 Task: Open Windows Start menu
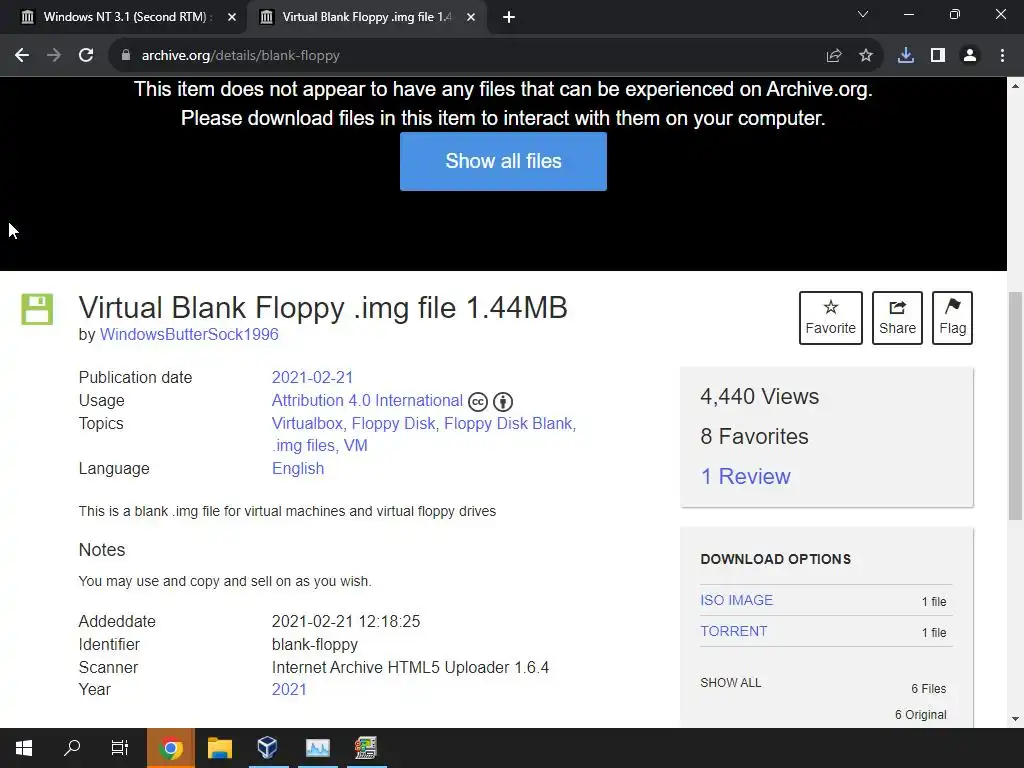24,748
